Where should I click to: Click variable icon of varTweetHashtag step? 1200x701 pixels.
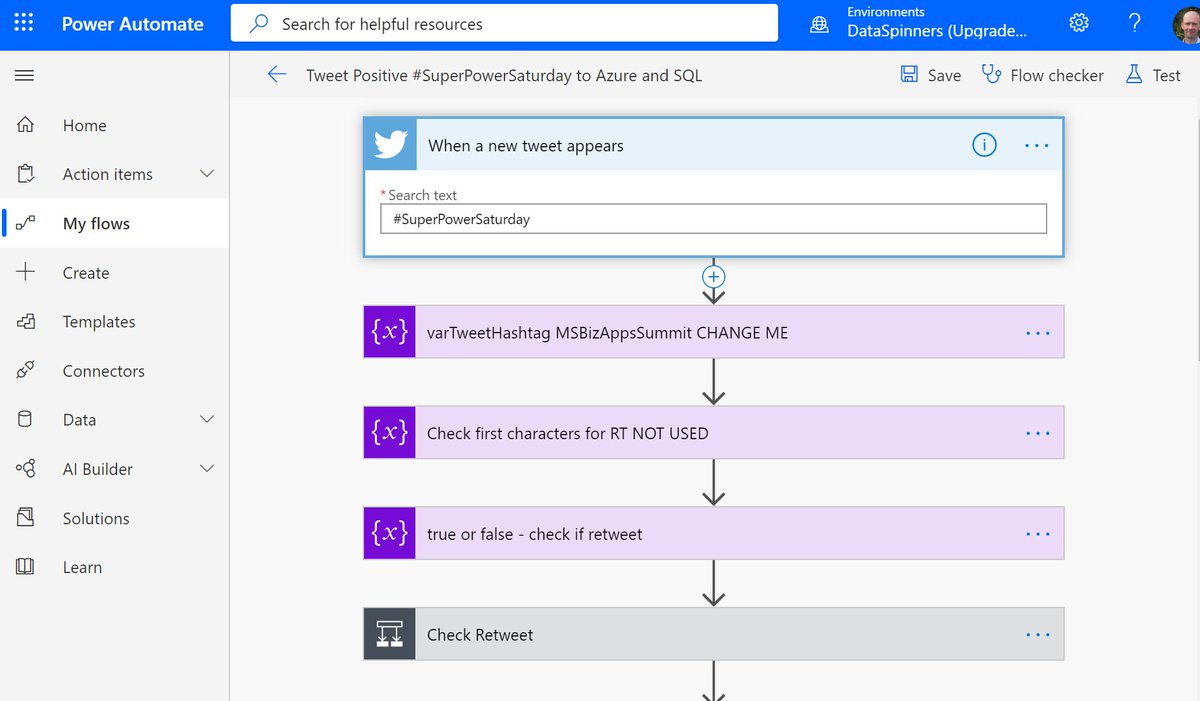click(x=389, y=332)
